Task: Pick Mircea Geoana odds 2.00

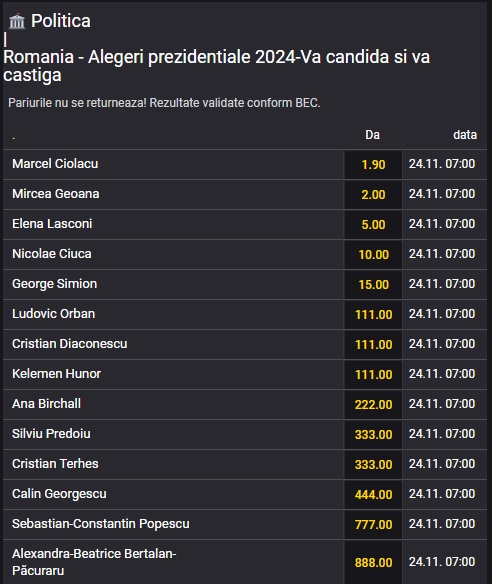Action: coord(373,194)
